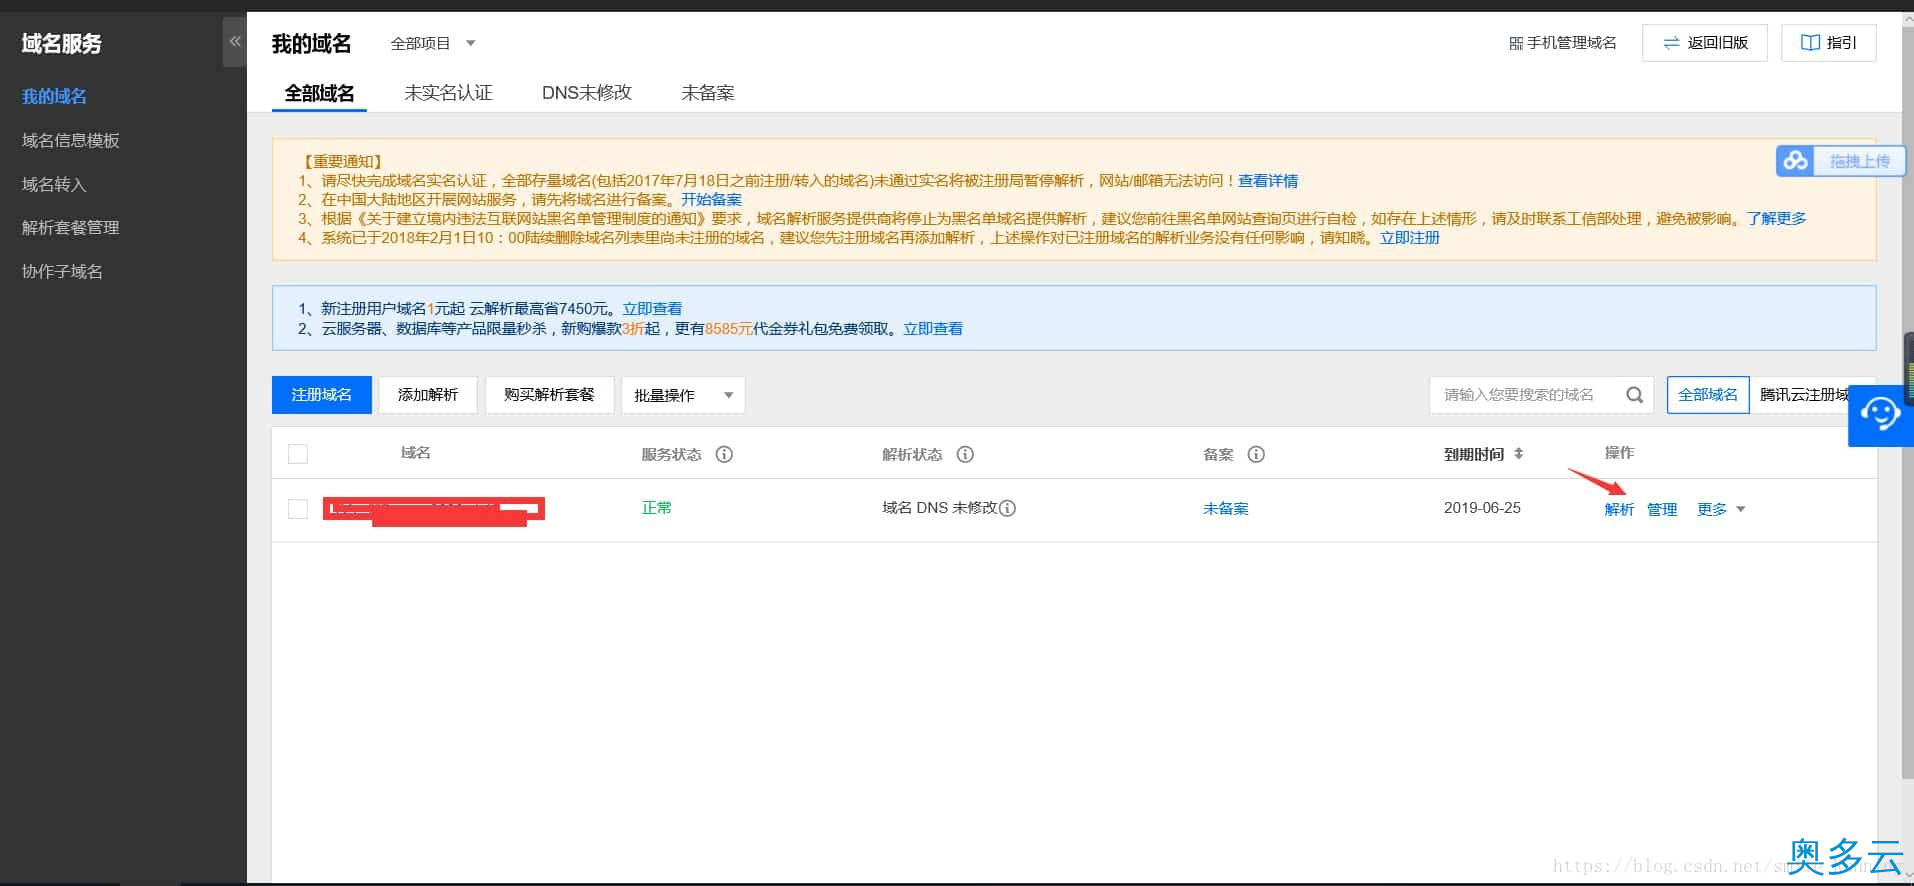Image resolution: width=1914 pixels, height=886 pixels.
Task: Click the info icon next to 备案
Action: click(1256, 454)
